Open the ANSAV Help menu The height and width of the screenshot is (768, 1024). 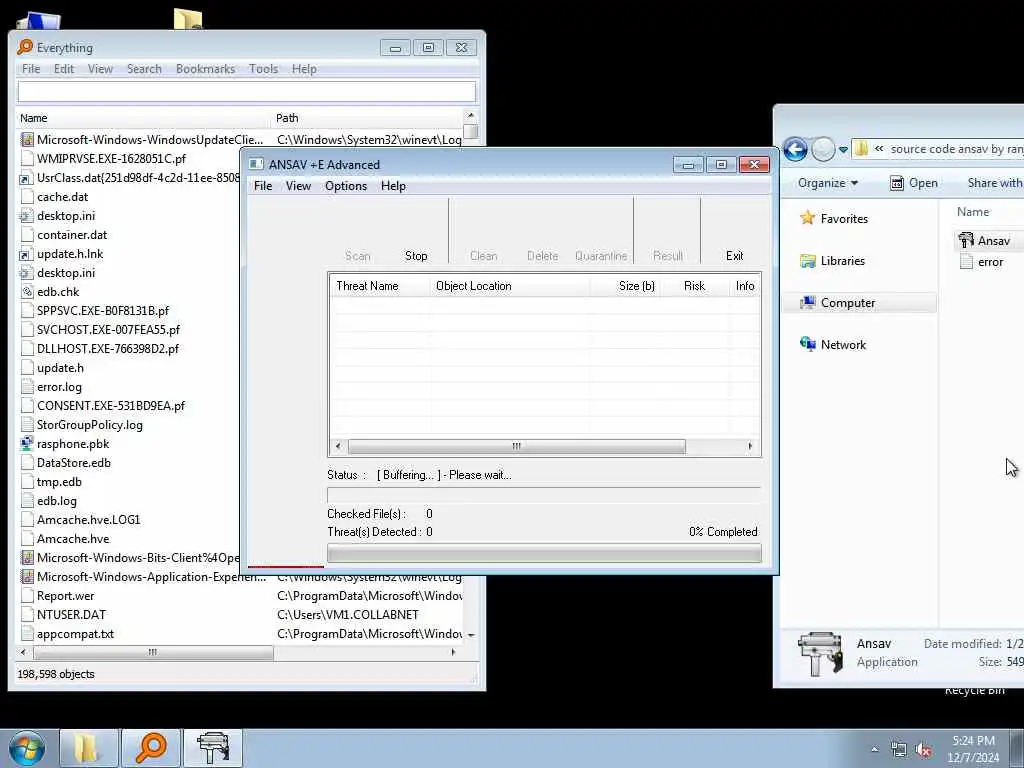coord(393,185)
